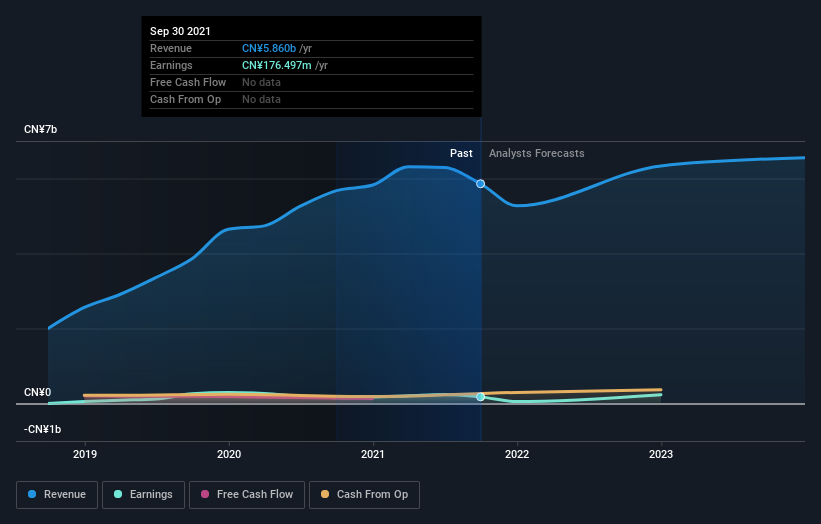This screenshot has width=821, height=524.
Task: Click the 2023 x-axis label
Action: tap(661, 454)
